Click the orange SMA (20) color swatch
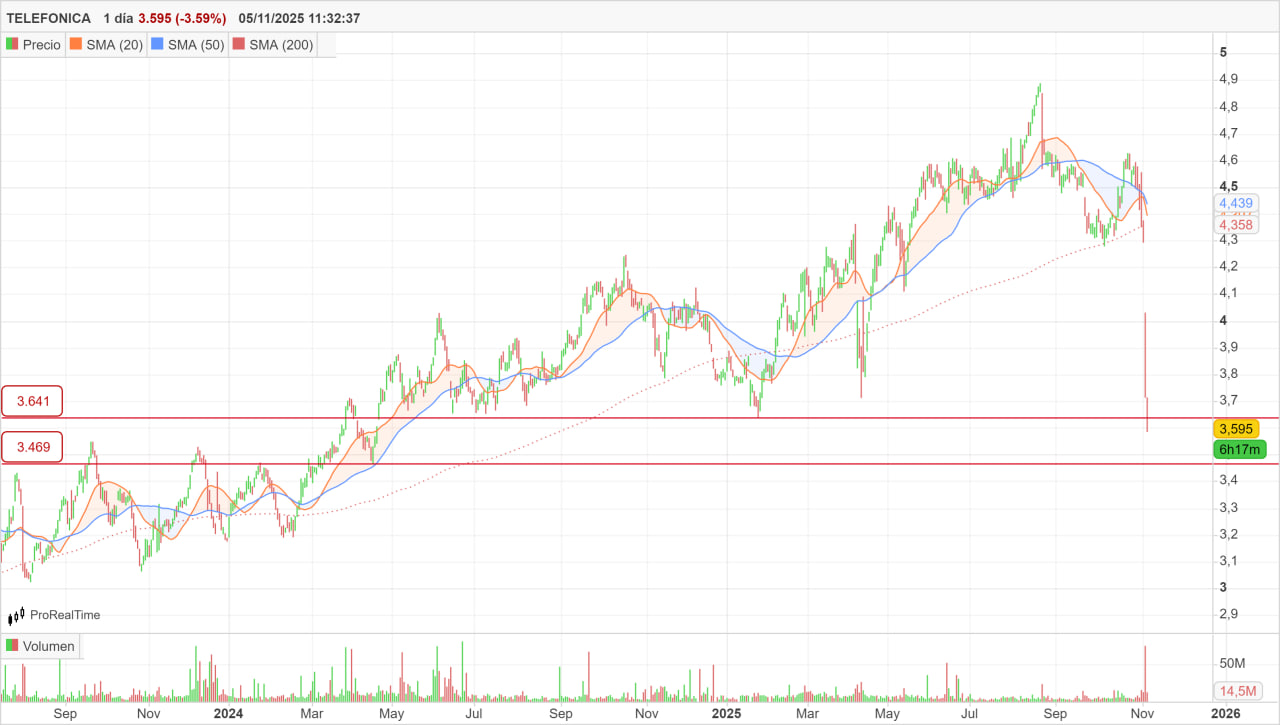 (74, 45)
